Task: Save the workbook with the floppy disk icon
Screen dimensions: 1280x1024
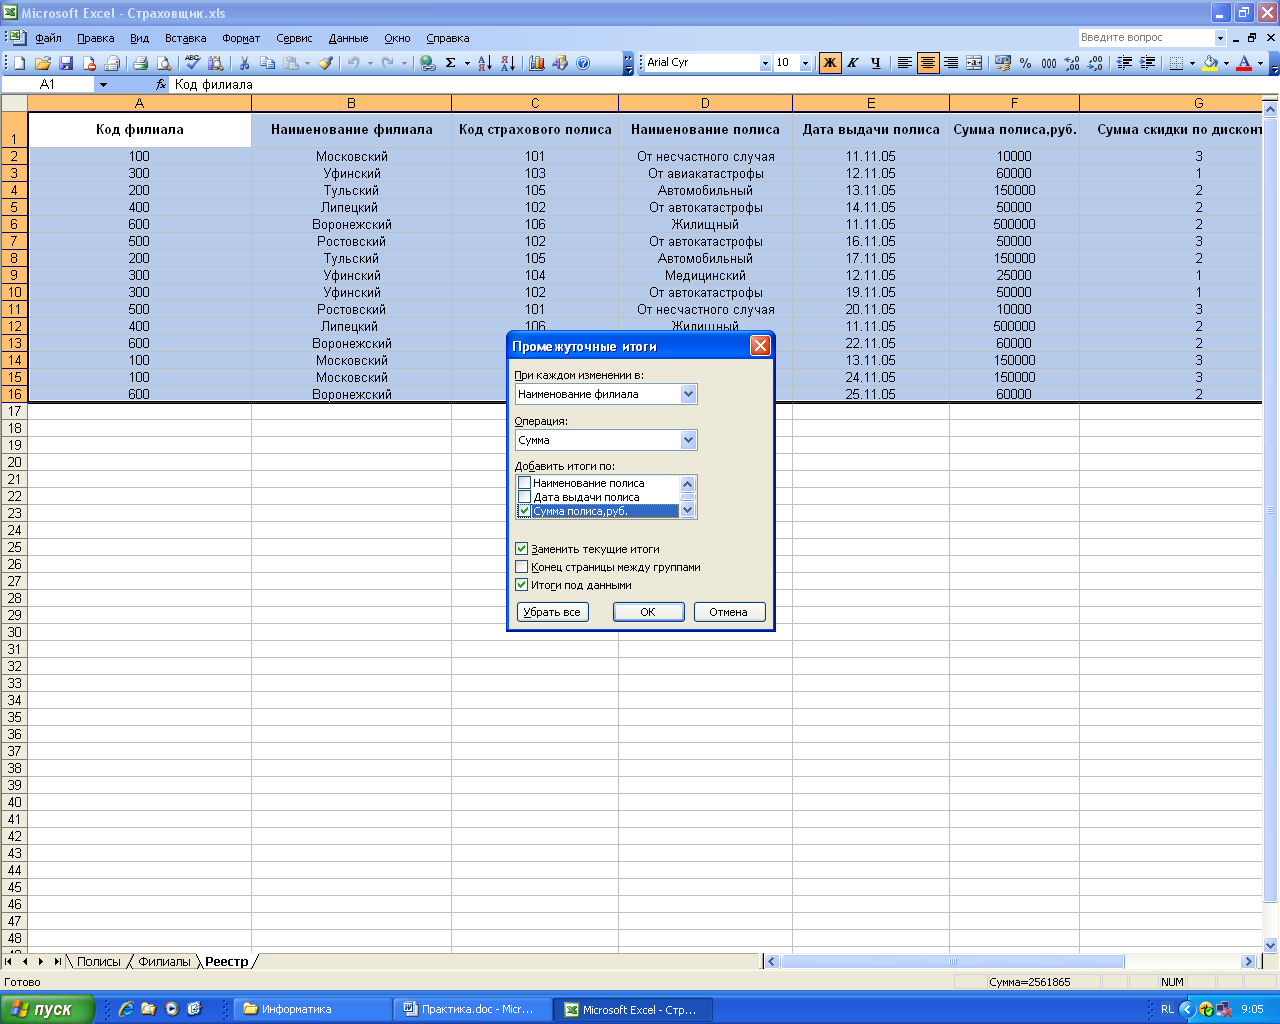Action: (66, 63)
